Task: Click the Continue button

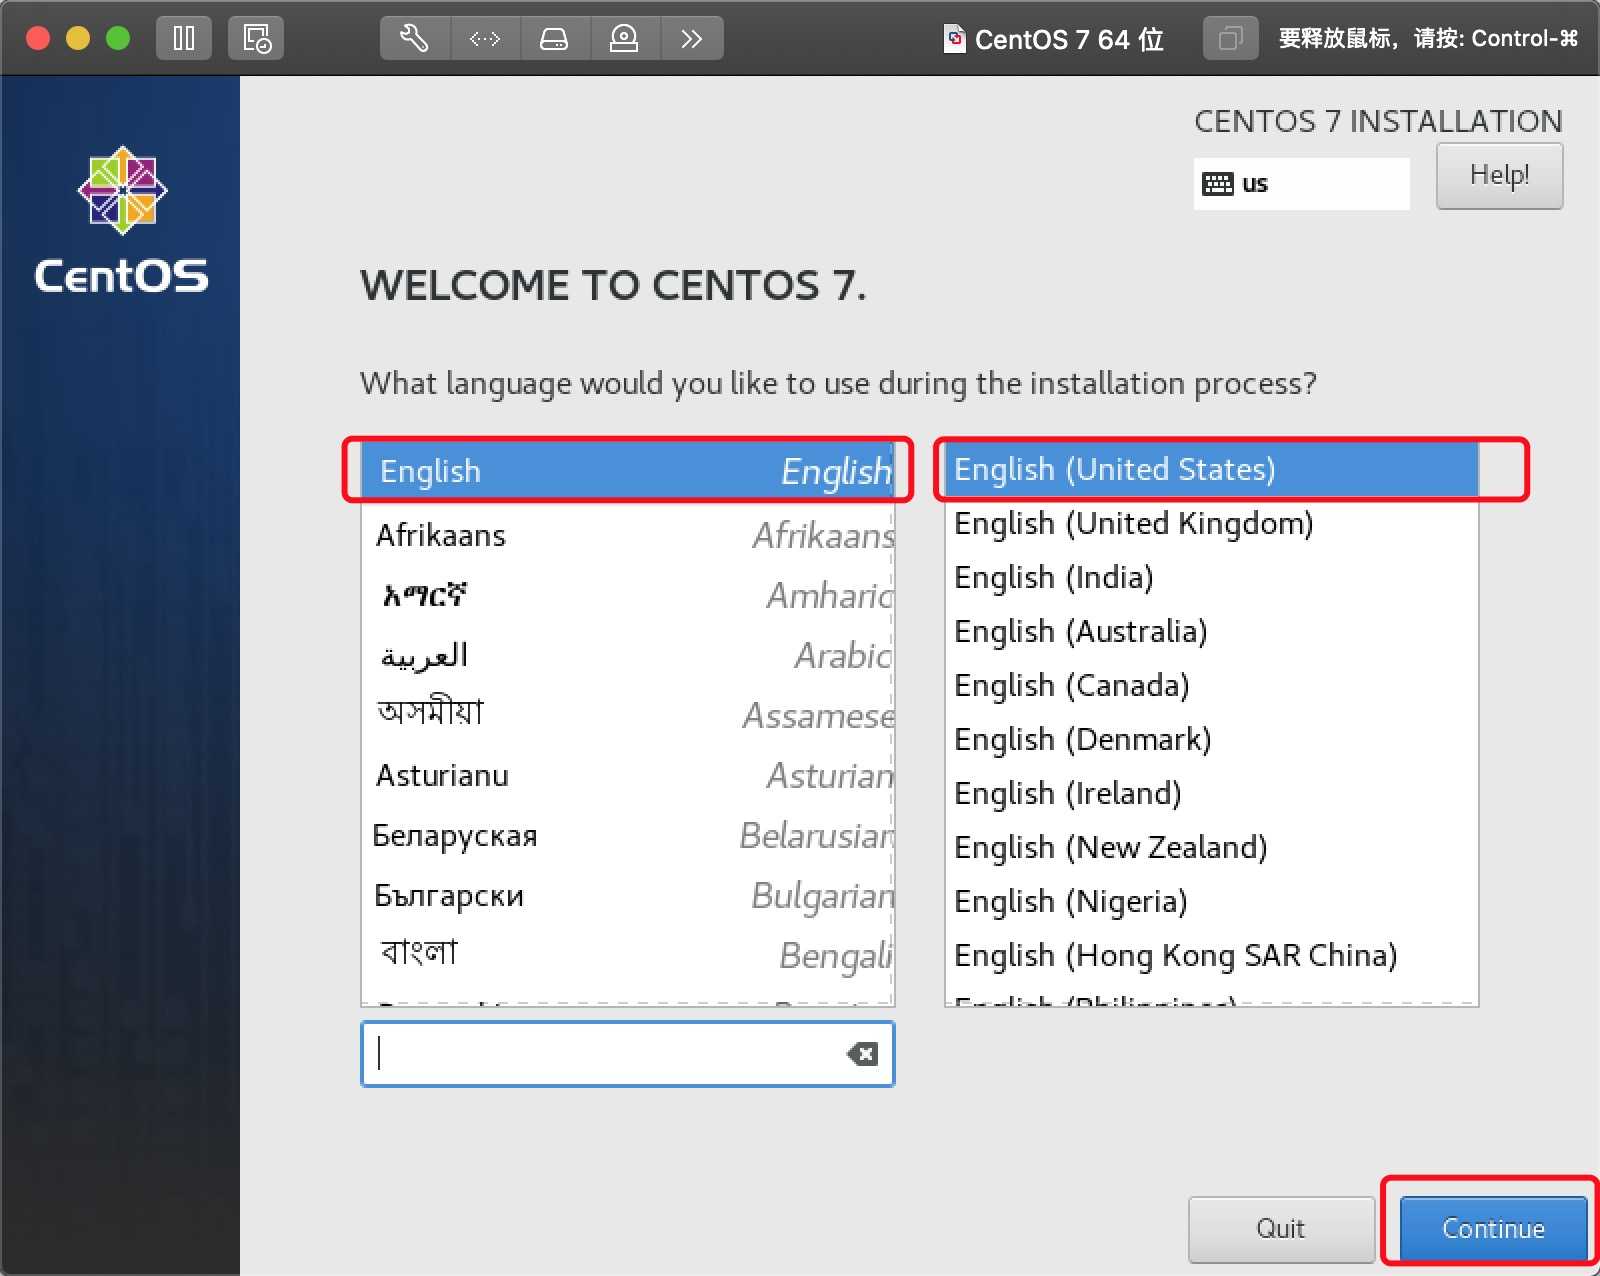Action: [x=1493, y=1229]
